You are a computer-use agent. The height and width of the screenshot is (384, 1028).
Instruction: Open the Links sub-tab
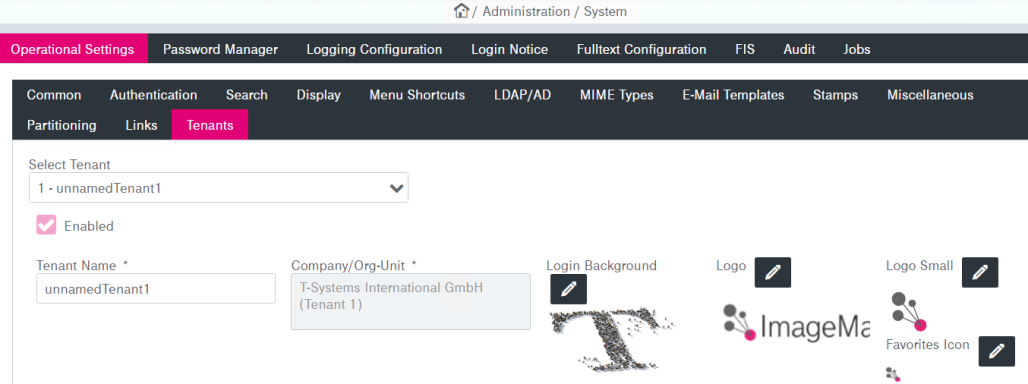[x=141, y=125]
